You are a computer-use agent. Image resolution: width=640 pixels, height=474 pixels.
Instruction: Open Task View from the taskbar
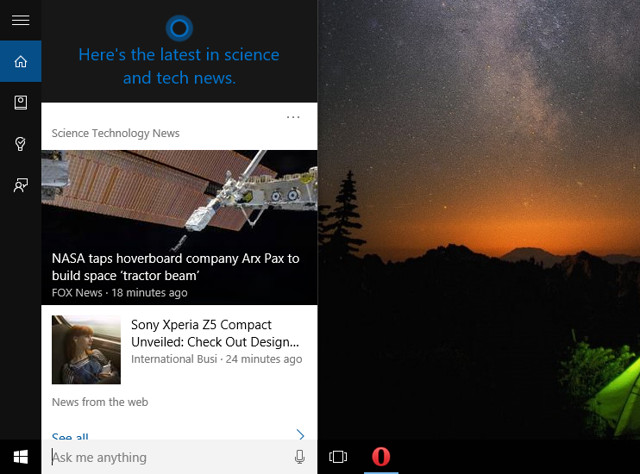(x=338, y=457)
